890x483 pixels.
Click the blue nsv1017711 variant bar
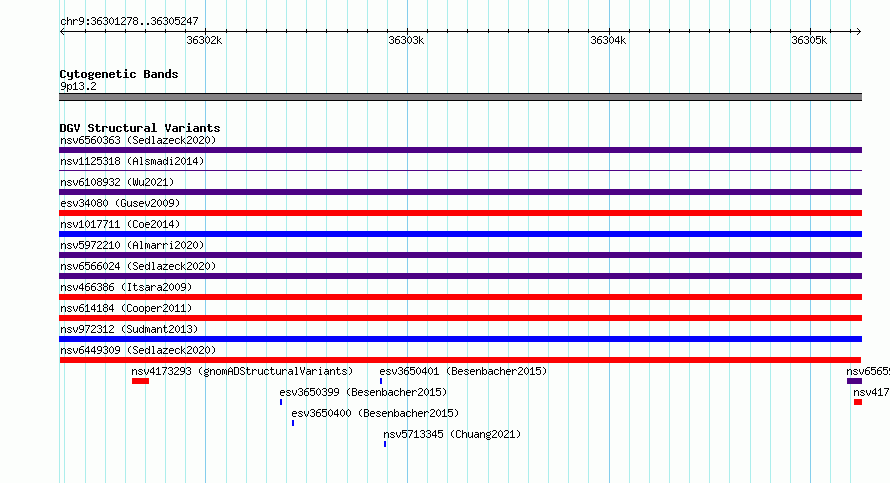[460, 234]
